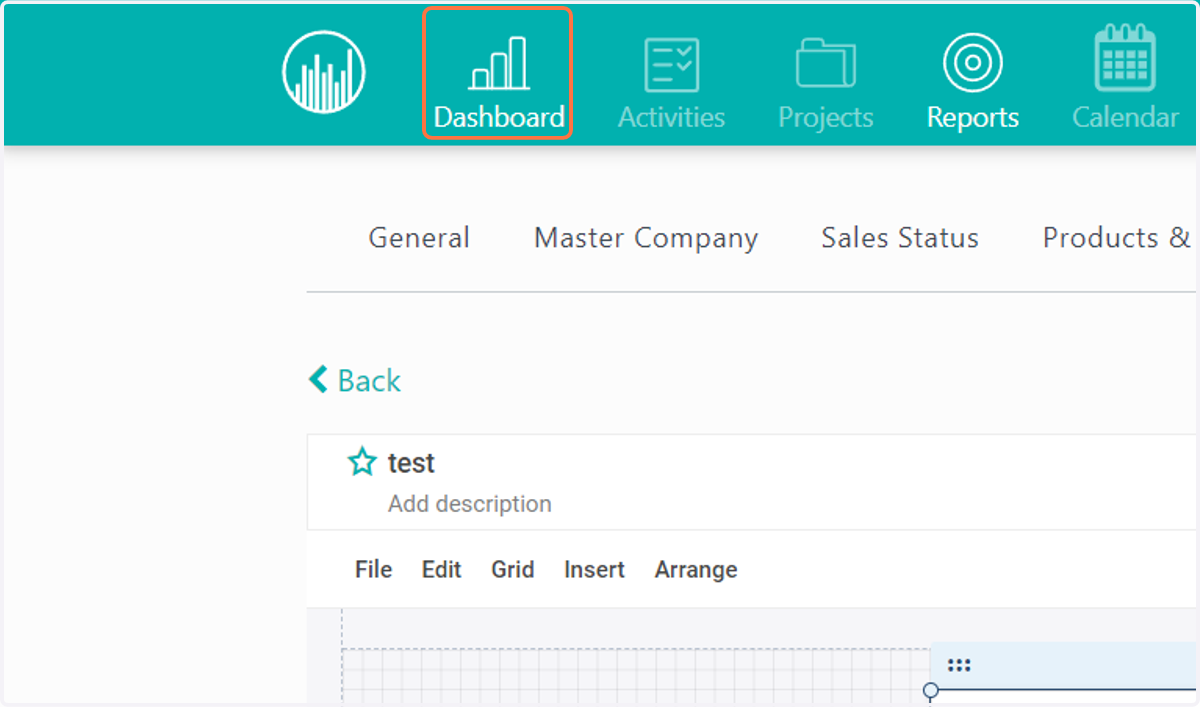Switch to the Sales Status tab
1200x707 pixels.
(900, 238)
